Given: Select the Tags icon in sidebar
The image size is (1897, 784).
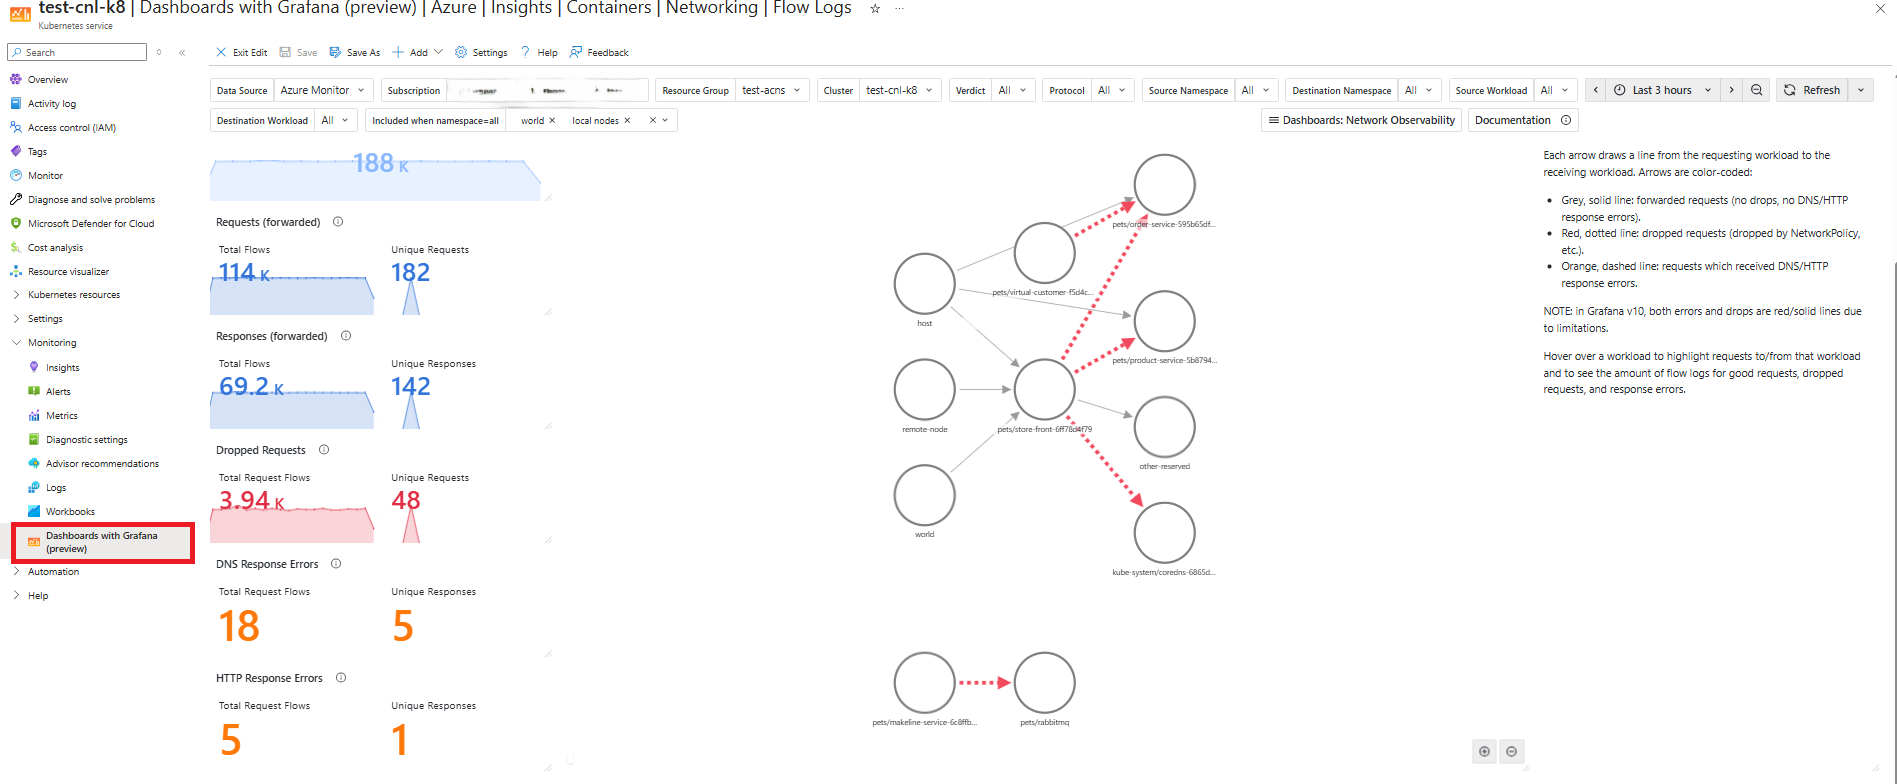Looking at the screenshot, I should click(15, 151).
